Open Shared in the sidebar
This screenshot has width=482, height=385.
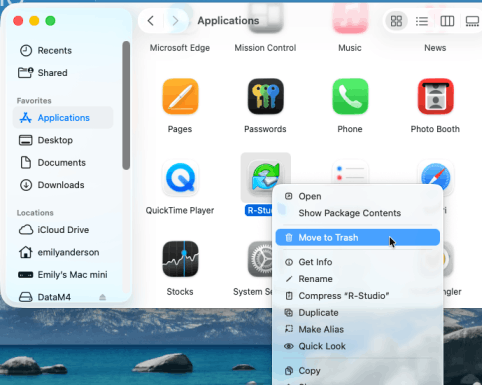click(63, 73)
